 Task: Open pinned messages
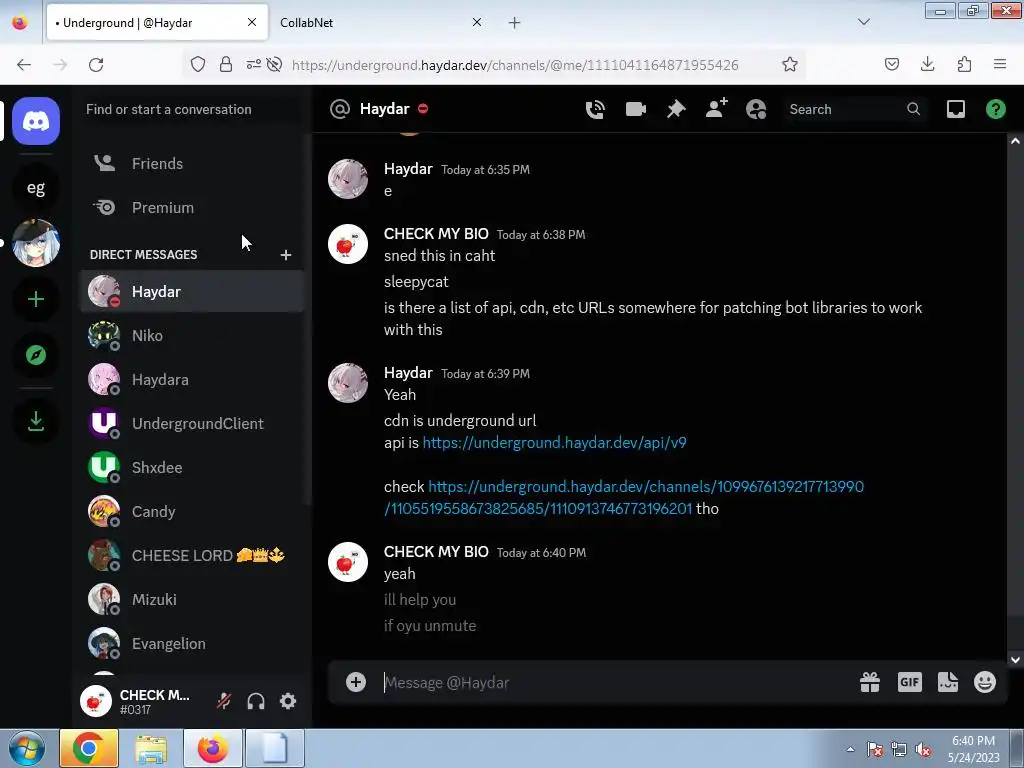[x=676, y=109]
